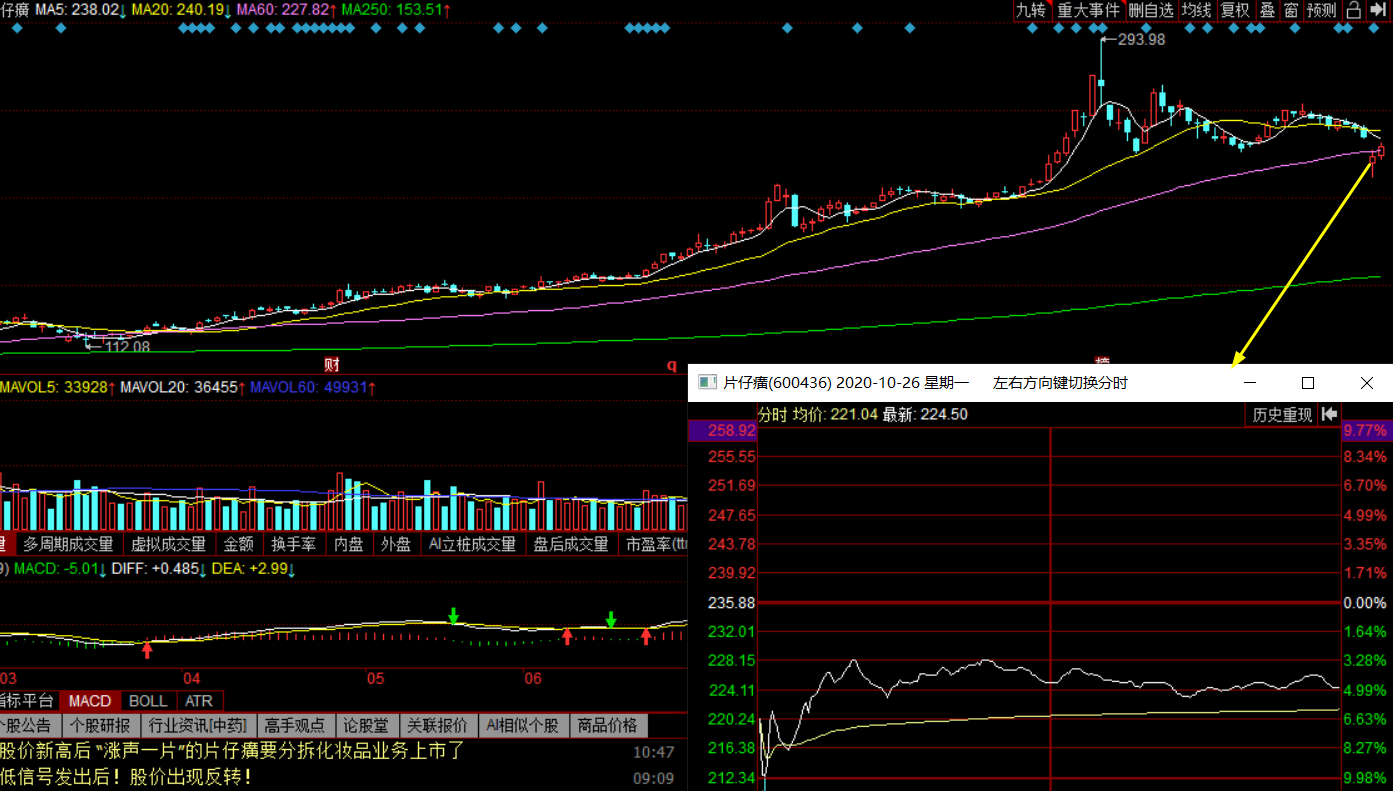
Task: Open the 窗 window layout selector
Action: 1291,10
